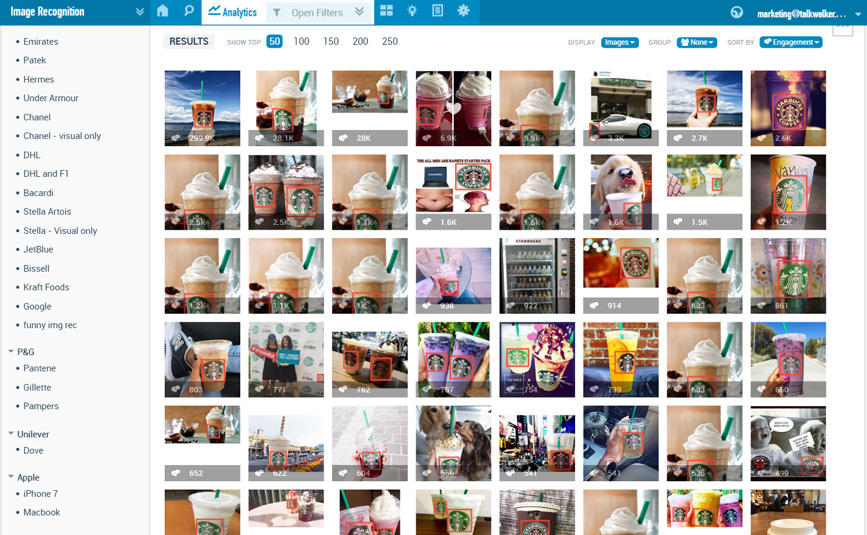Select Gillette topic
Viewport: 867px width, 535px height.
(x=37, y=387)
